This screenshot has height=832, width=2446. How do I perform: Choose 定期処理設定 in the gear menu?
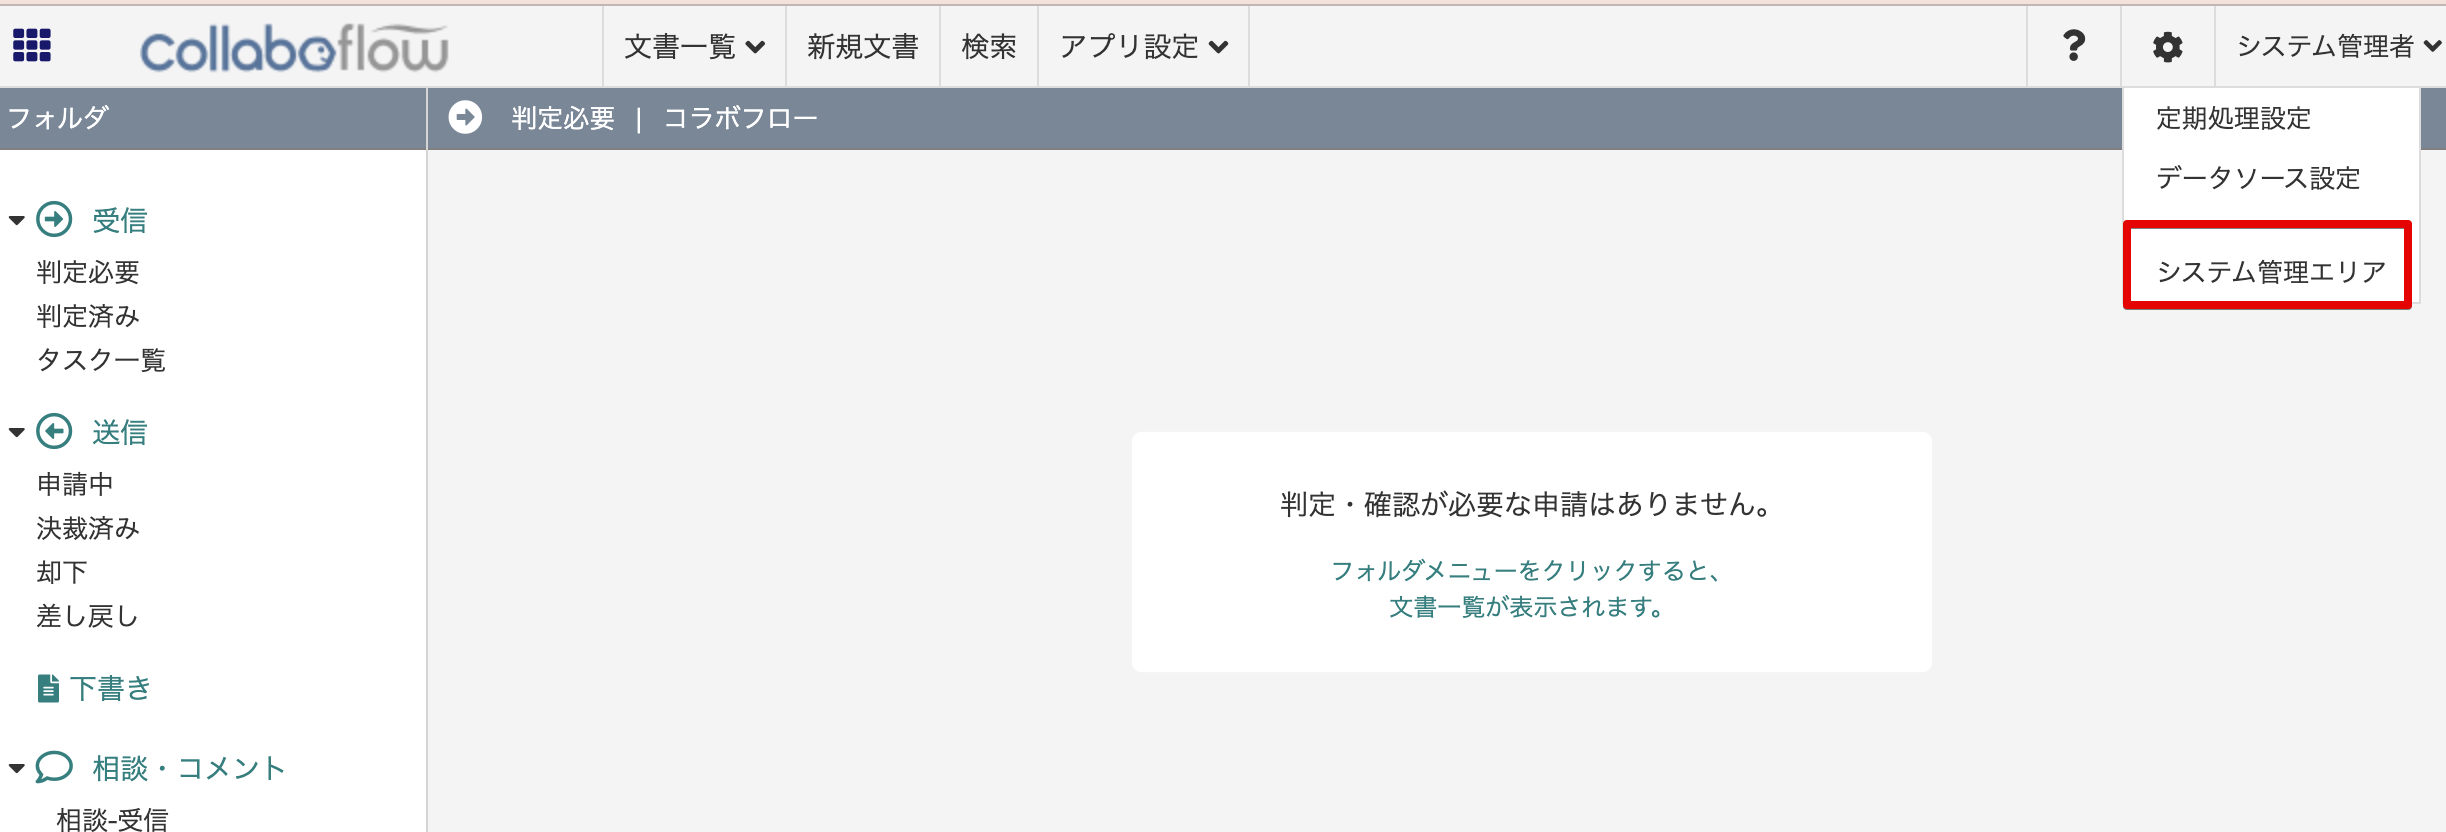point(2233,118)
